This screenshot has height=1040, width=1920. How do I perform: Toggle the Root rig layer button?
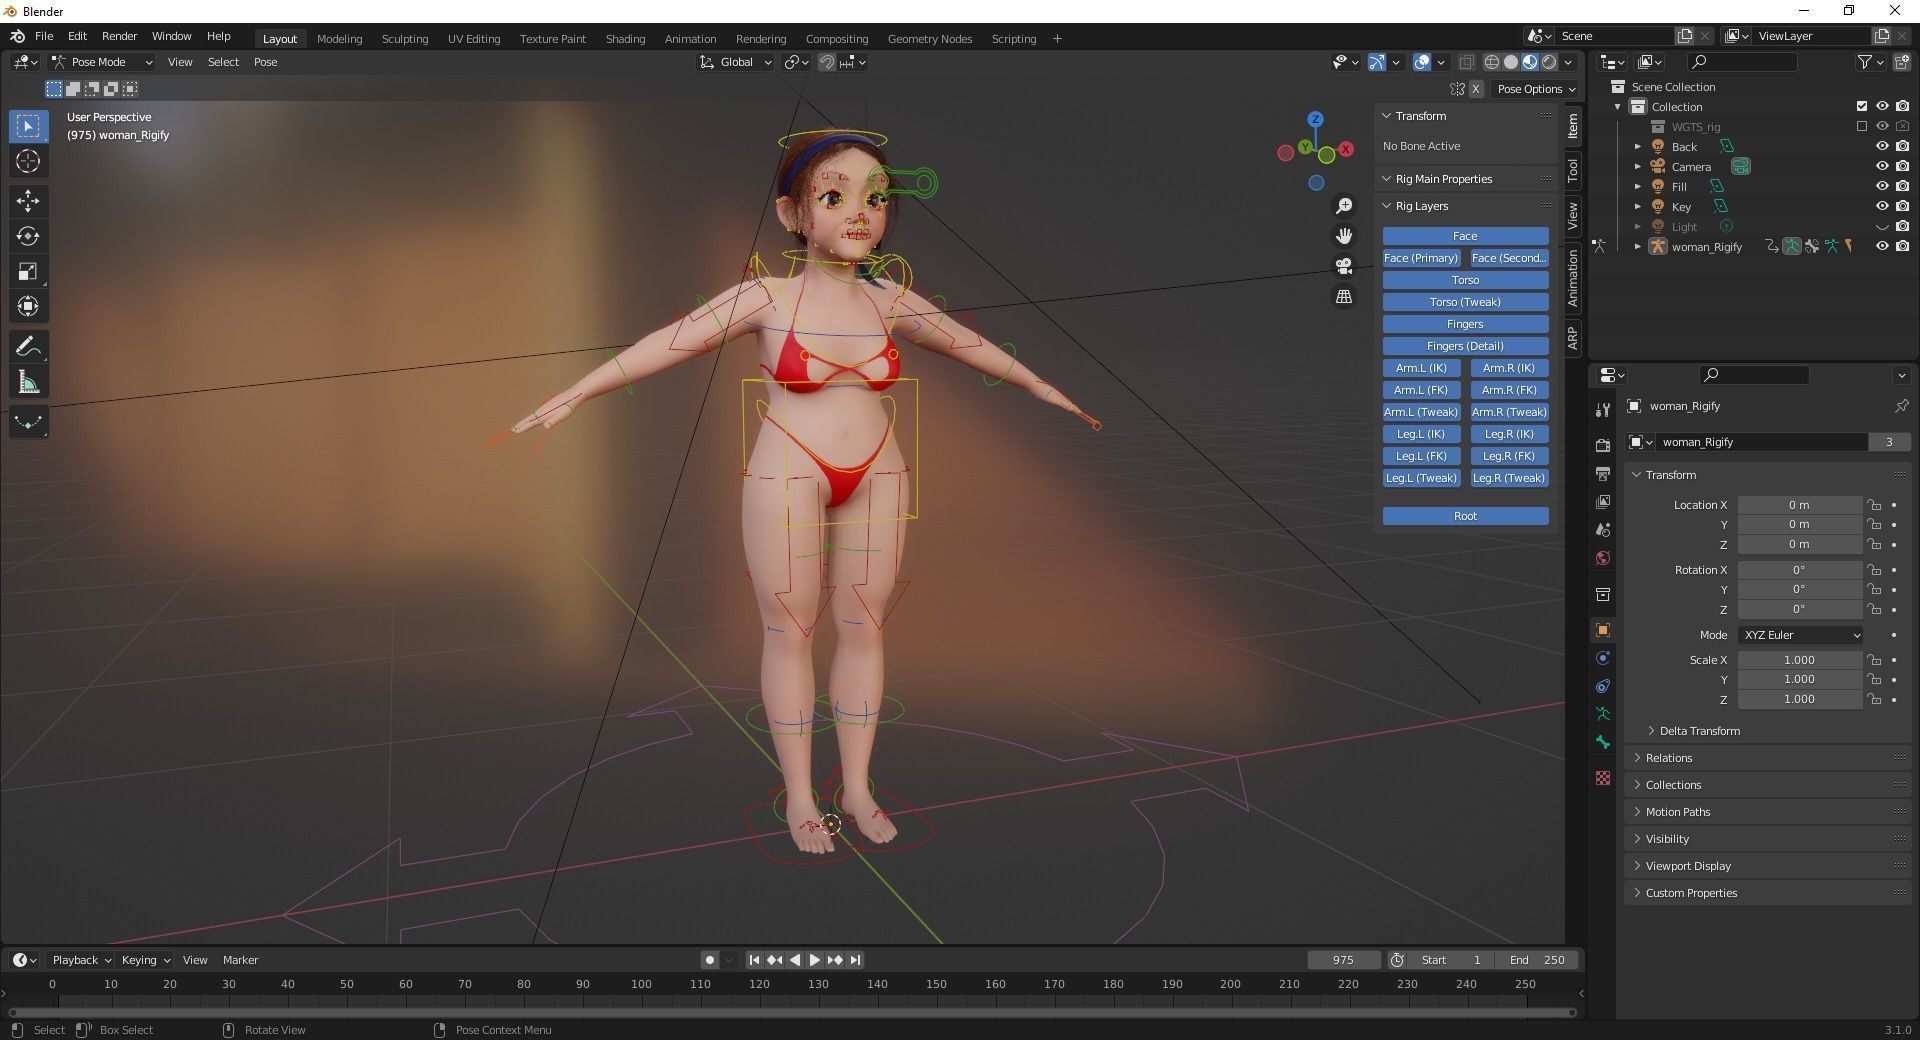coord(1465,516)
